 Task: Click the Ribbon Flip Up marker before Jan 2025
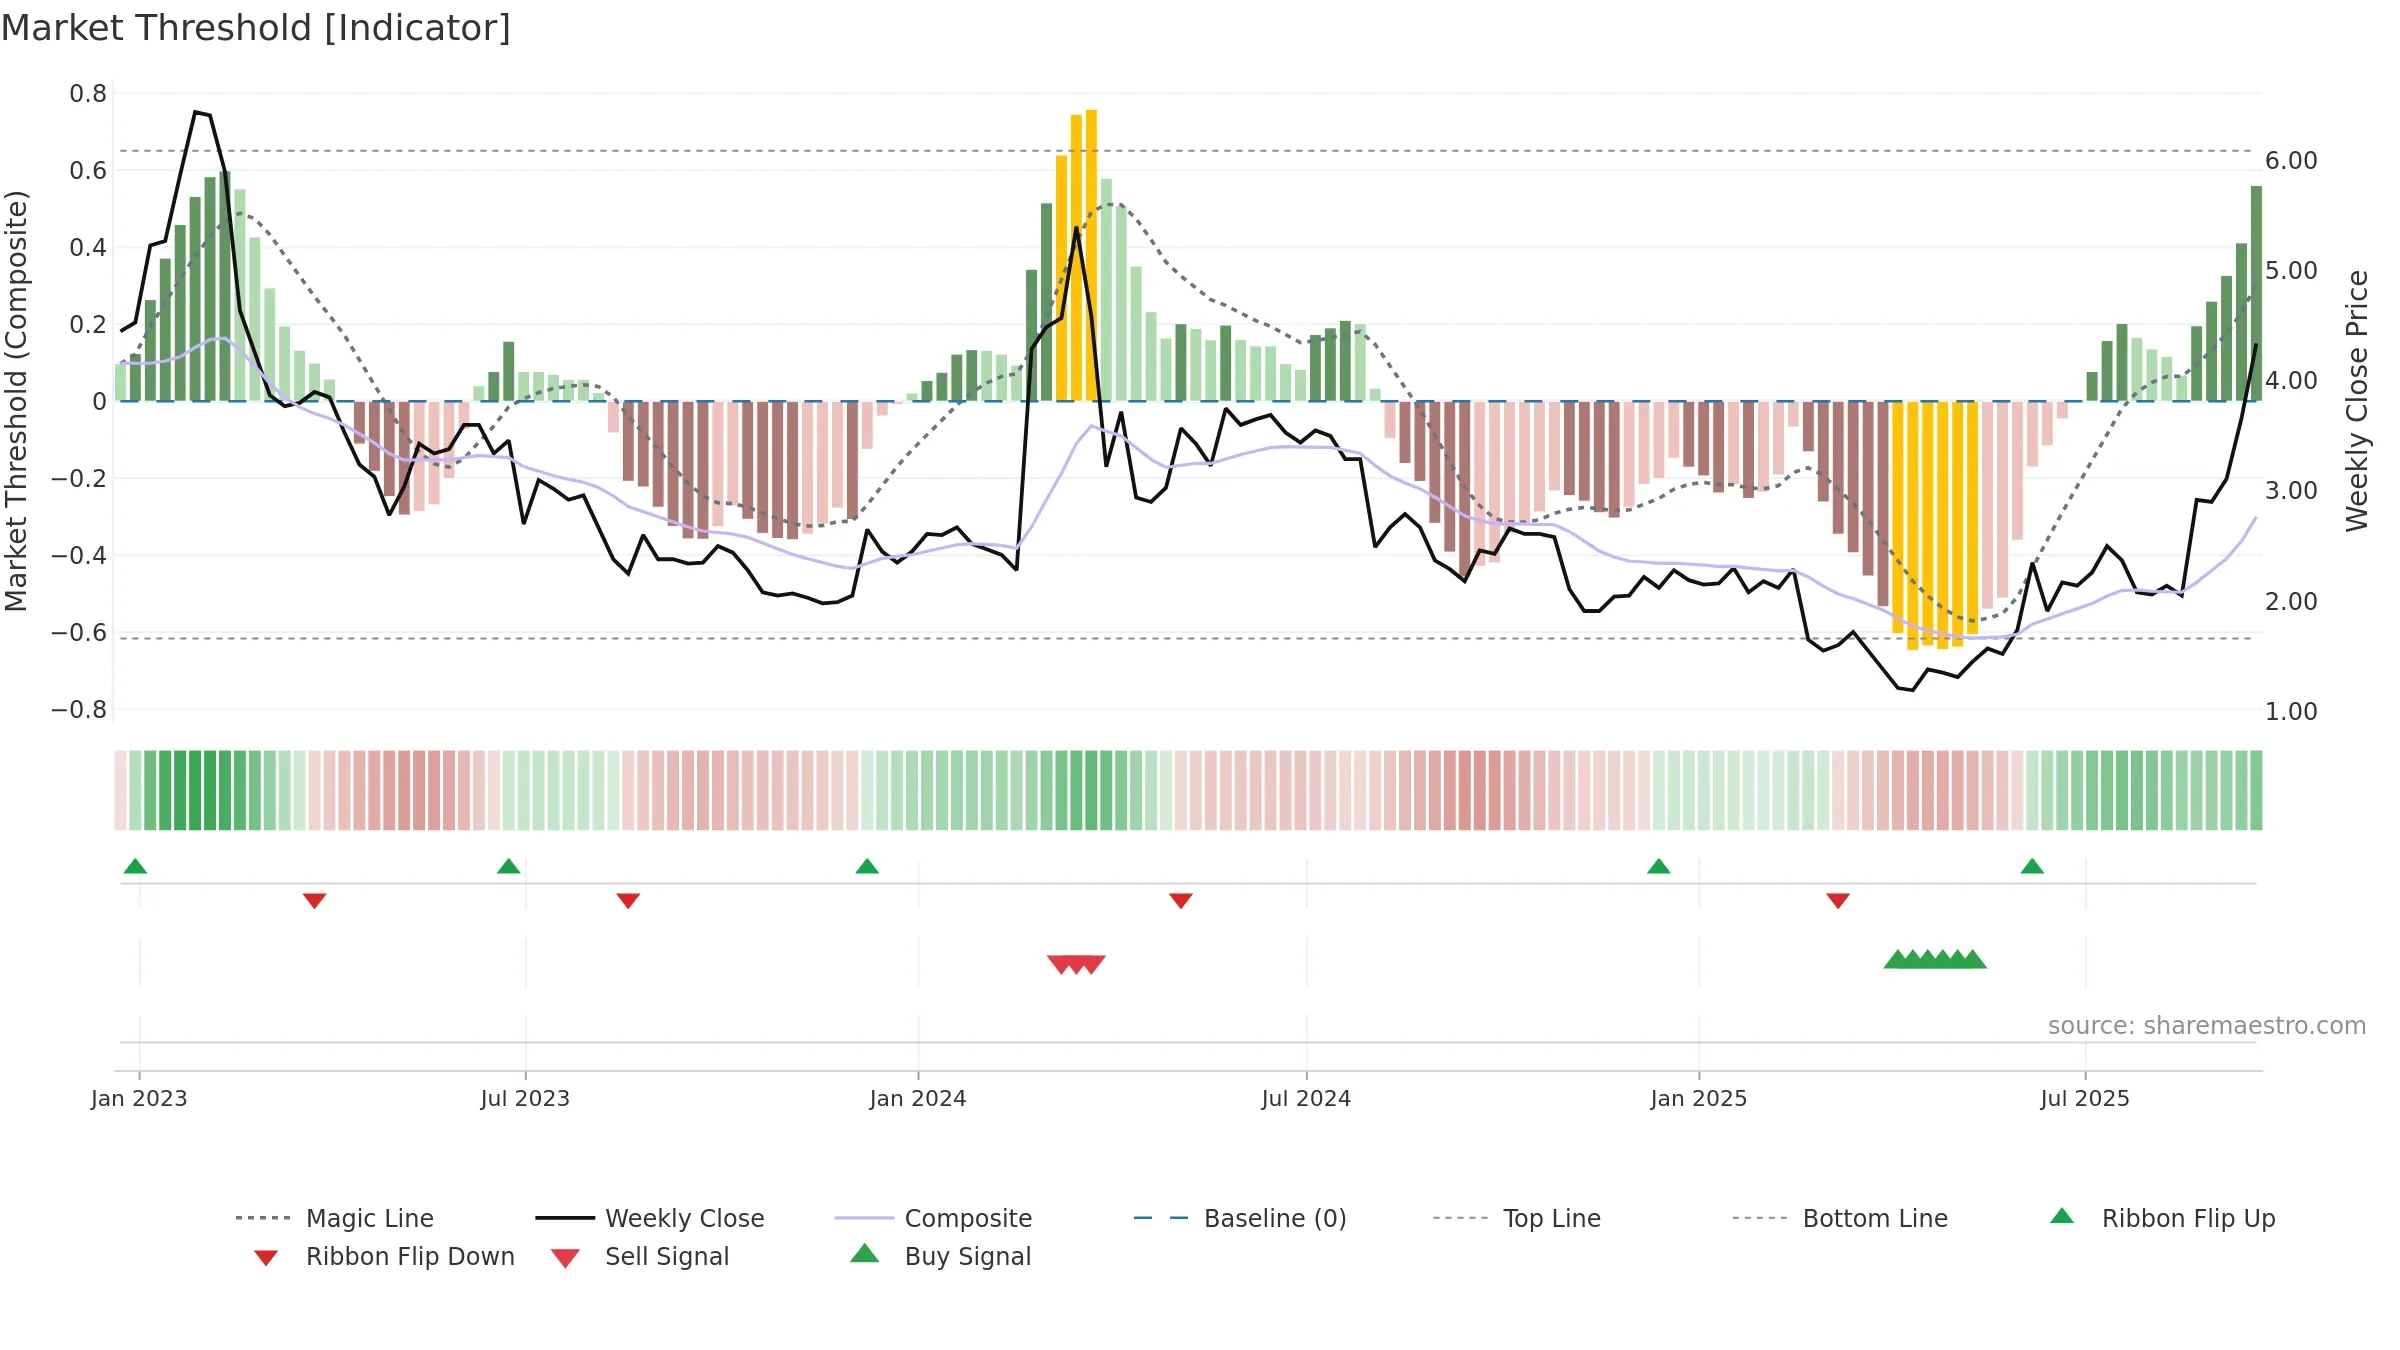click(1658, 866)
